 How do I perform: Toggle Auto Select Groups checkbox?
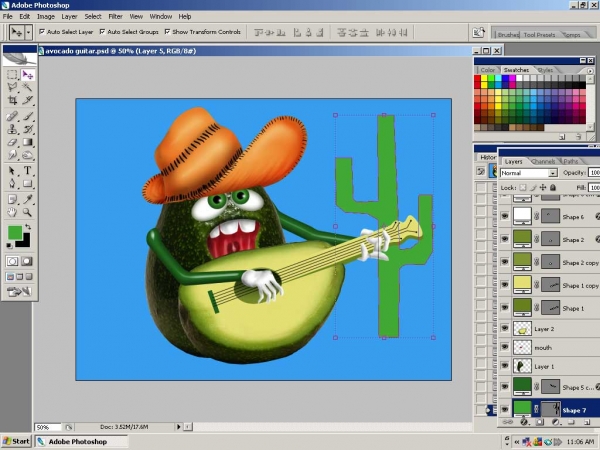tap(102, 32)
